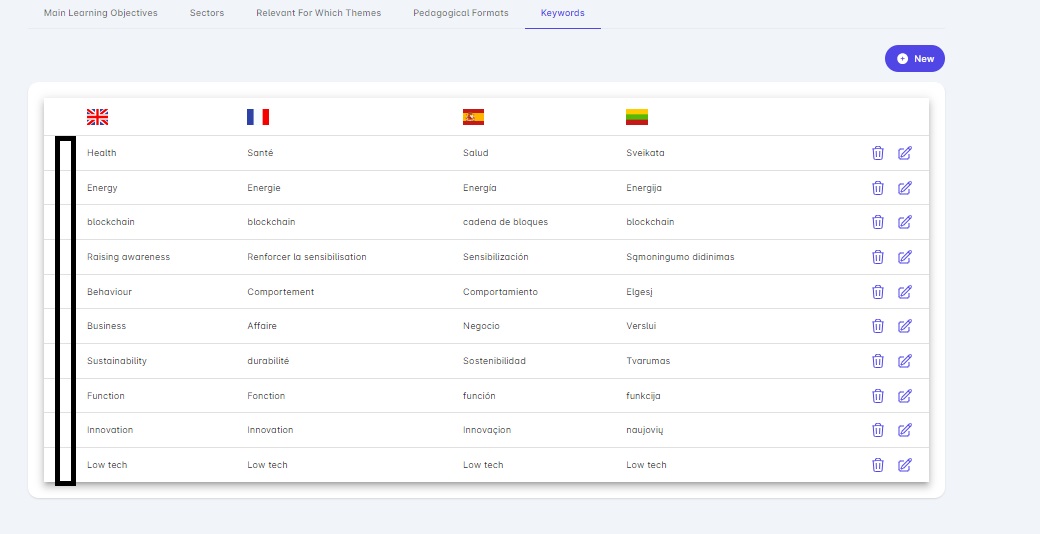Click the Spanish flag column header
This screenshot has width=1040, height=534.
click(473, 117)
